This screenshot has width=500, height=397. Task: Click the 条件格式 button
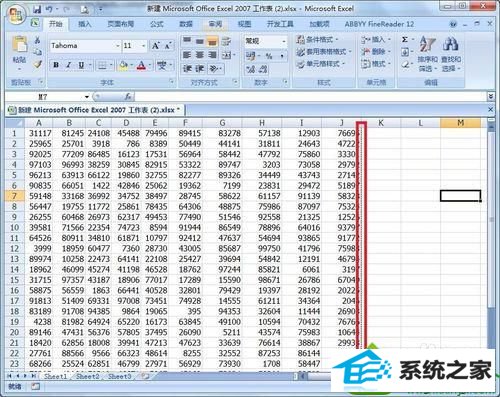(x=317, y=40)
